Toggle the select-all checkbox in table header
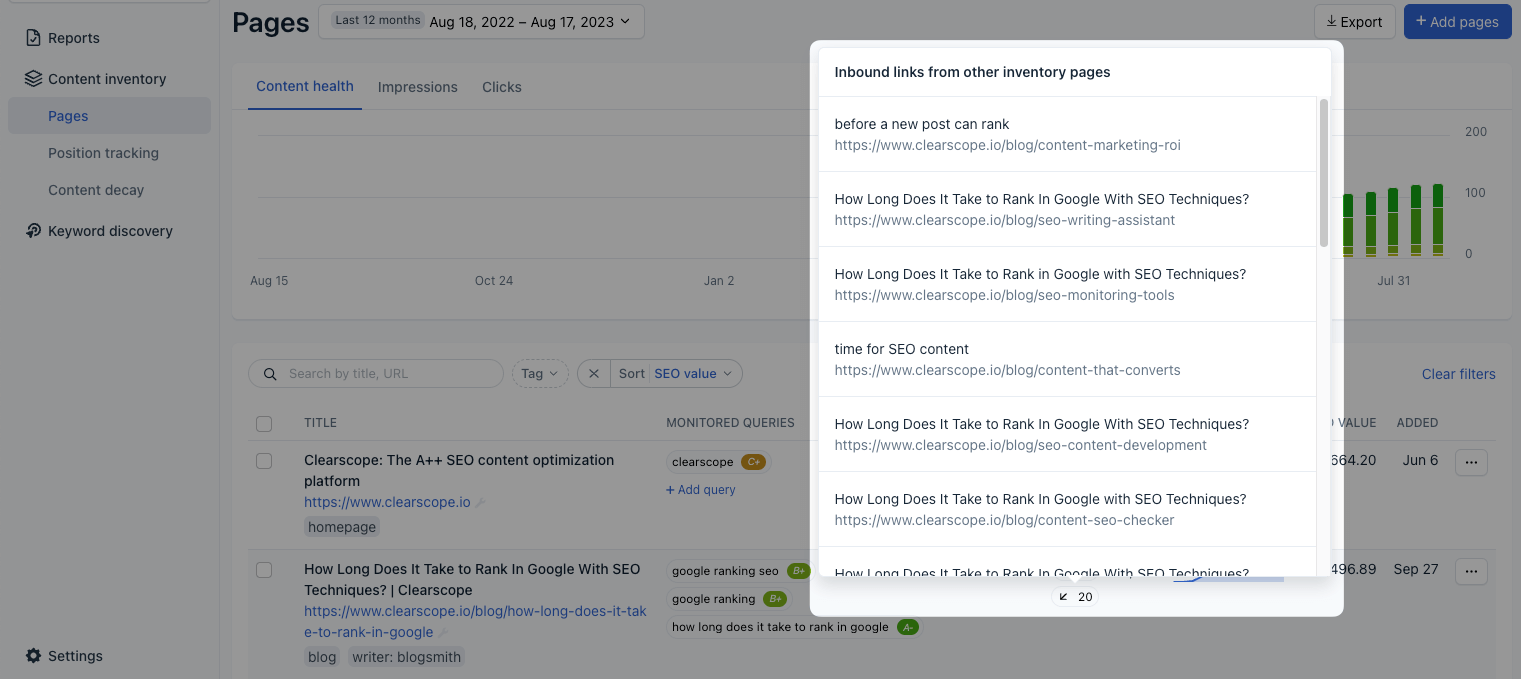The image size is (1521, 679). [264, 424]
